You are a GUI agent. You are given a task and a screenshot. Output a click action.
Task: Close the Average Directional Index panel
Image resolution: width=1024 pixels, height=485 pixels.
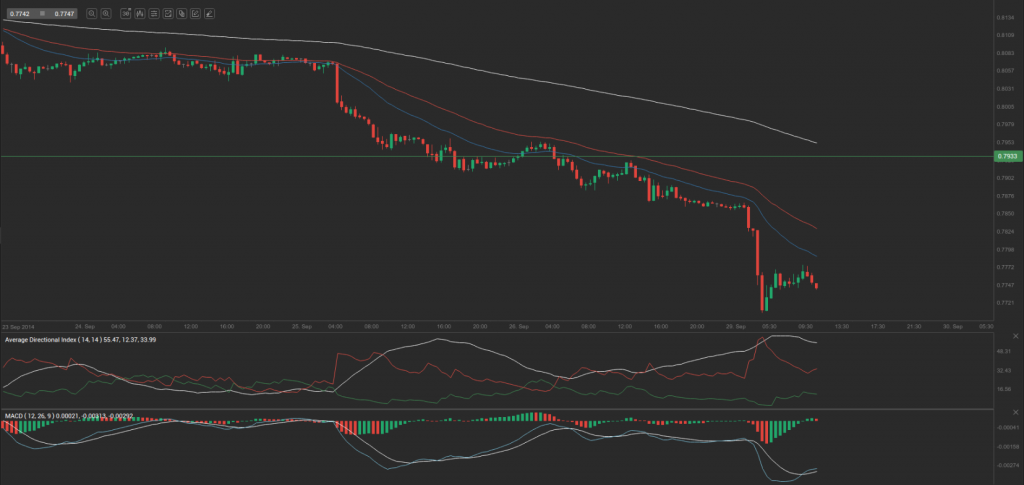coord(1015,336)
